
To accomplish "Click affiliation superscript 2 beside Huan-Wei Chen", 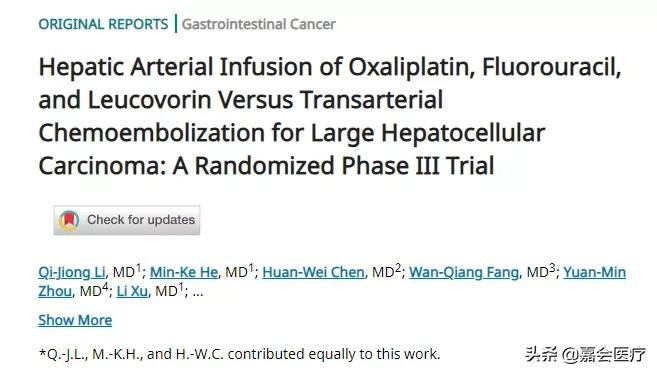I will click(398, 267).
